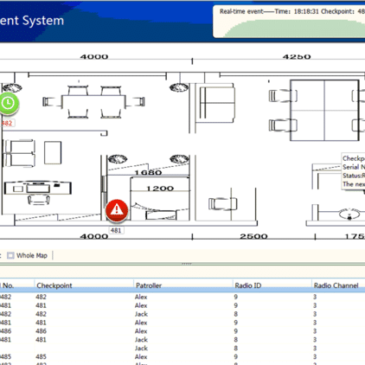Enable the Whole Map checkbox
This screenshot has height=365, width=365.
pos(11,256)
